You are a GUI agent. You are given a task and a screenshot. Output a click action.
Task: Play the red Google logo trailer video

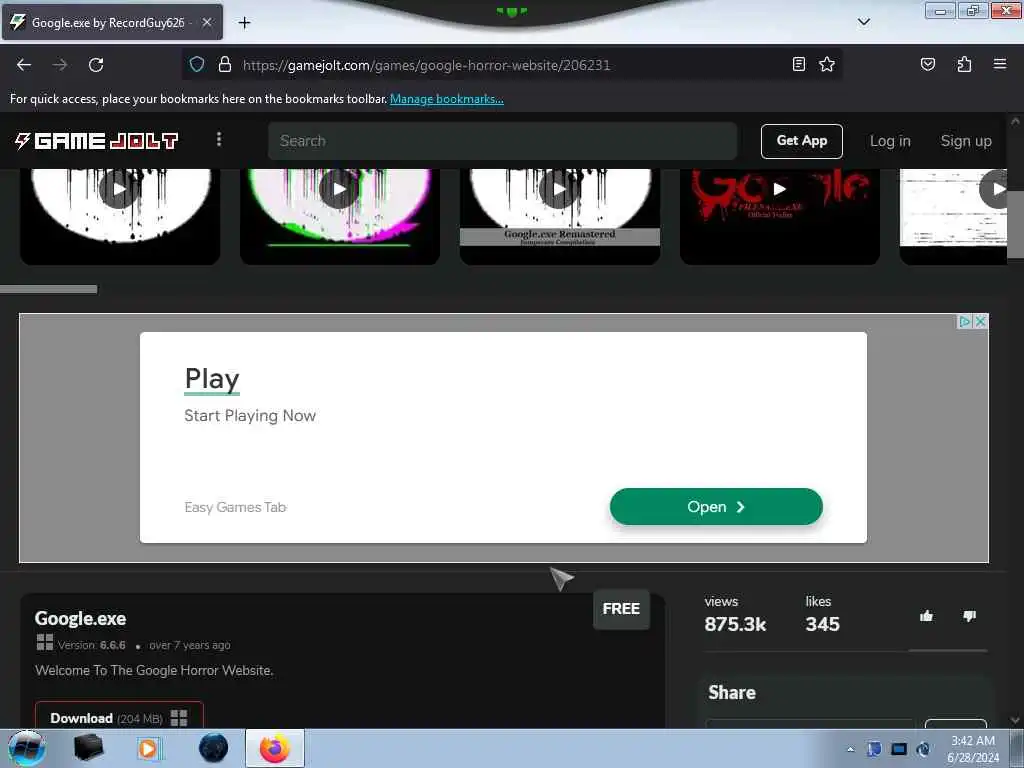[779, 189]
